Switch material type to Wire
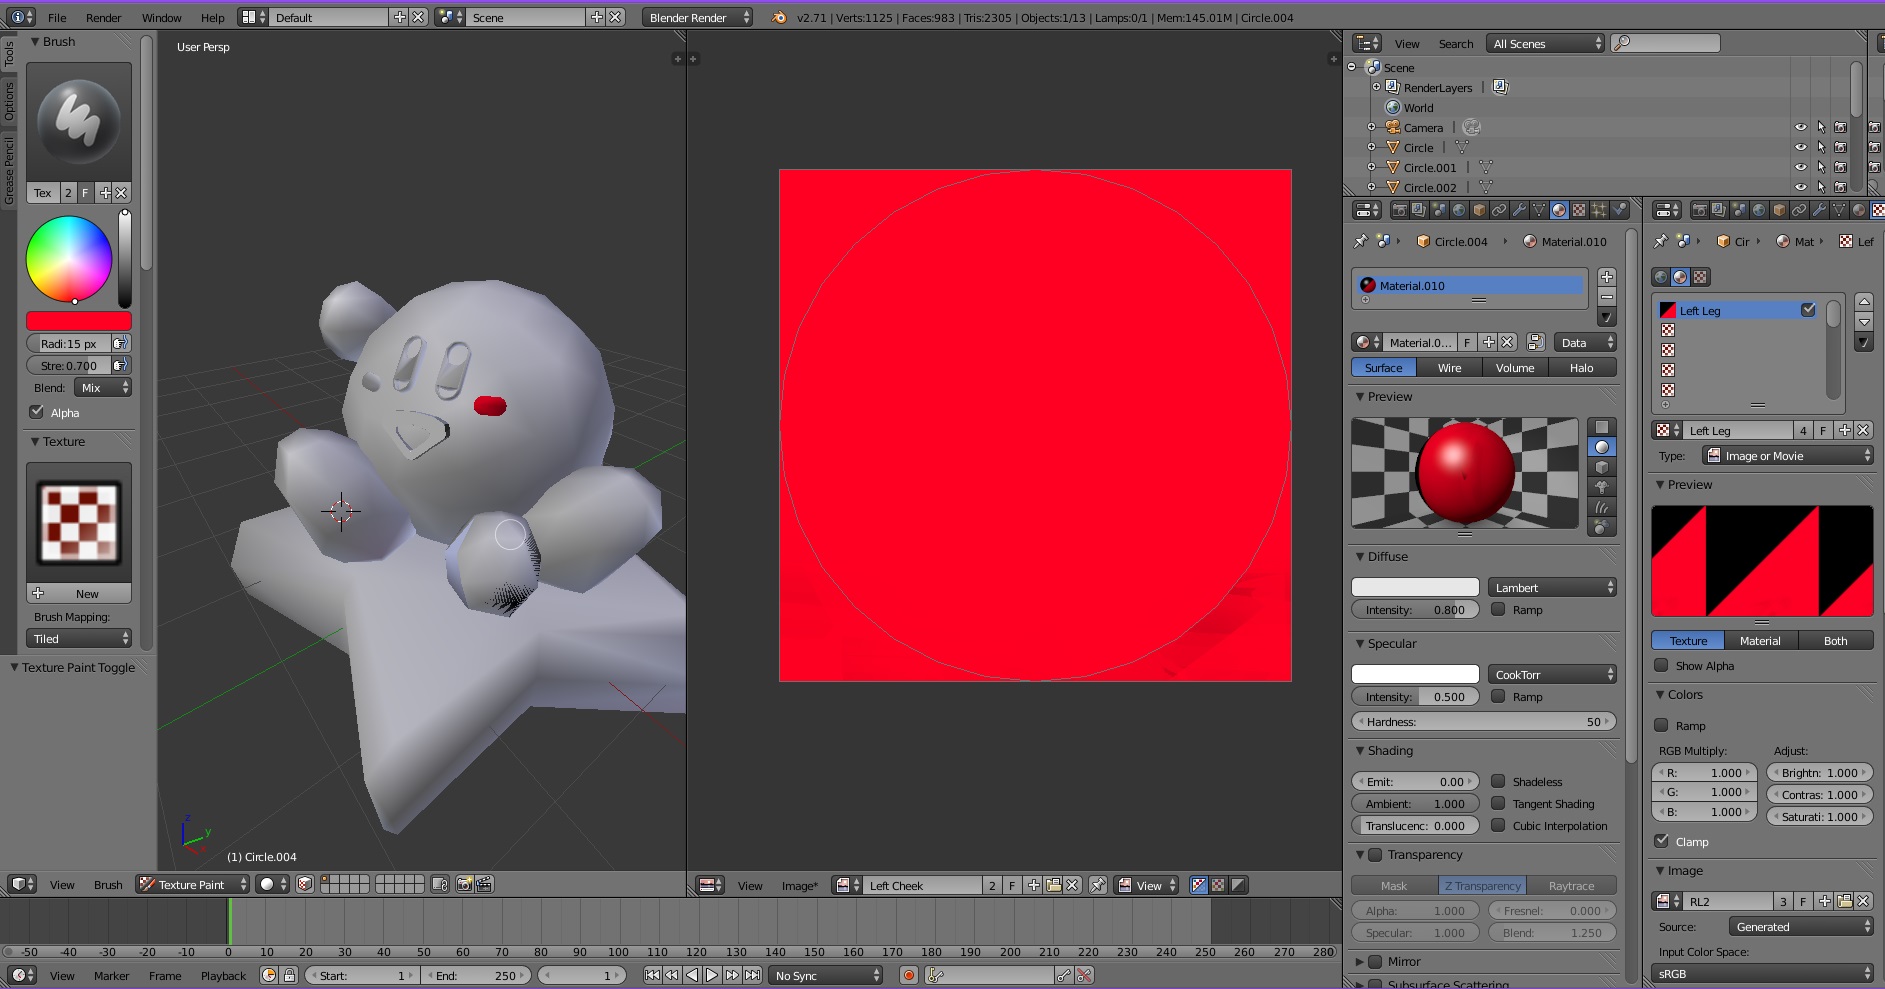1885x989 pixels. [1449, 367]
